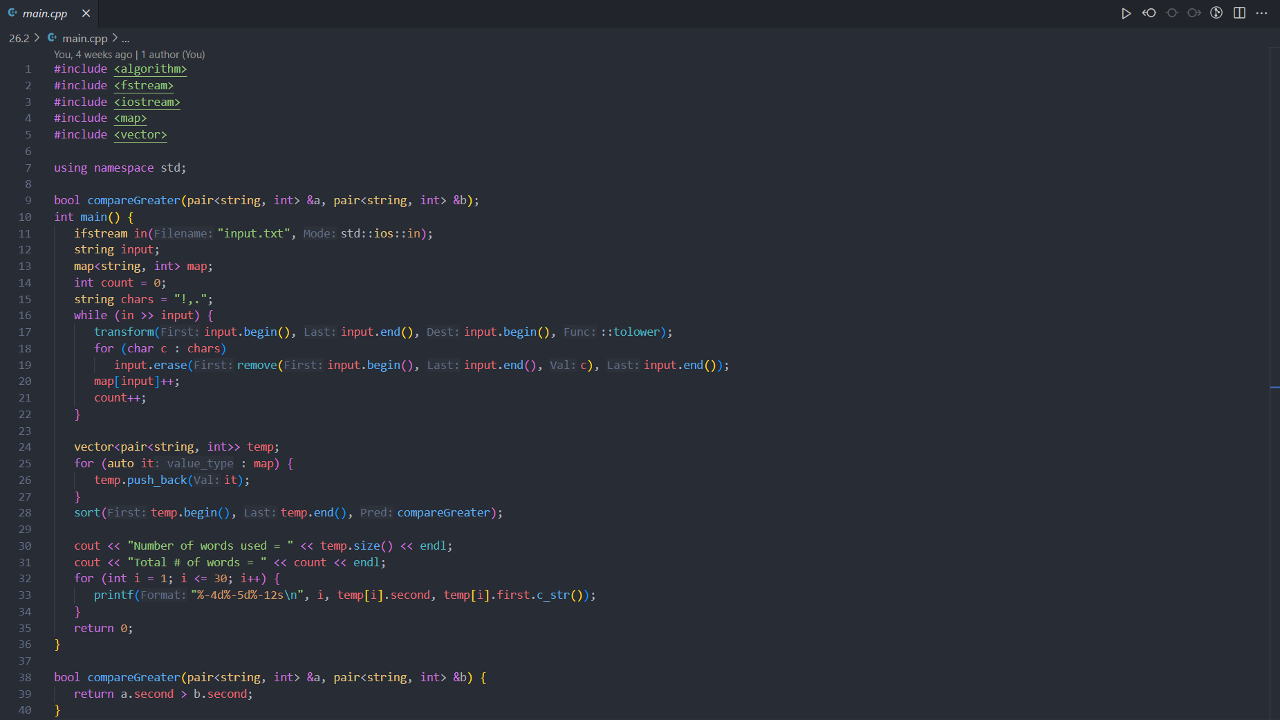Click the "%-4d%-5d%-12s\n" format string
The image size is (1280, 720).
pos(247,595)
